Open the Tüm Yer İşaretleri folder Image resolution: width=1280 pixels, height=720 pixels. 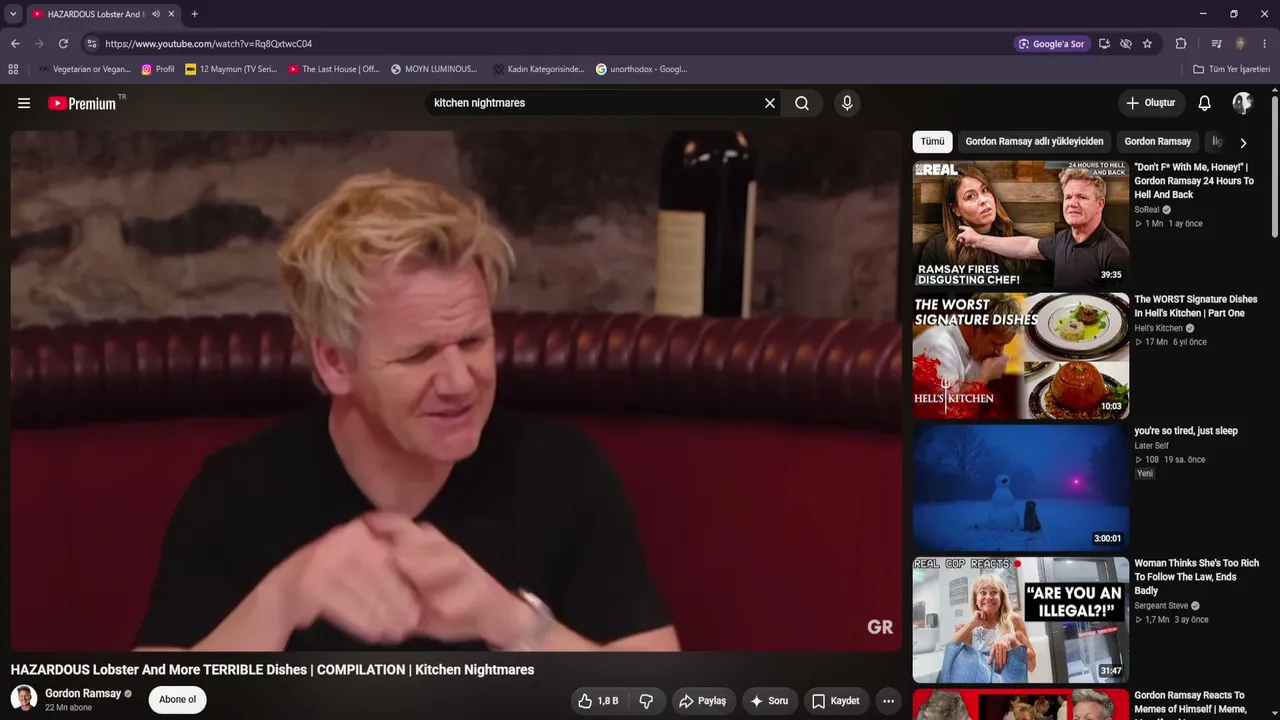(1231, 69)
